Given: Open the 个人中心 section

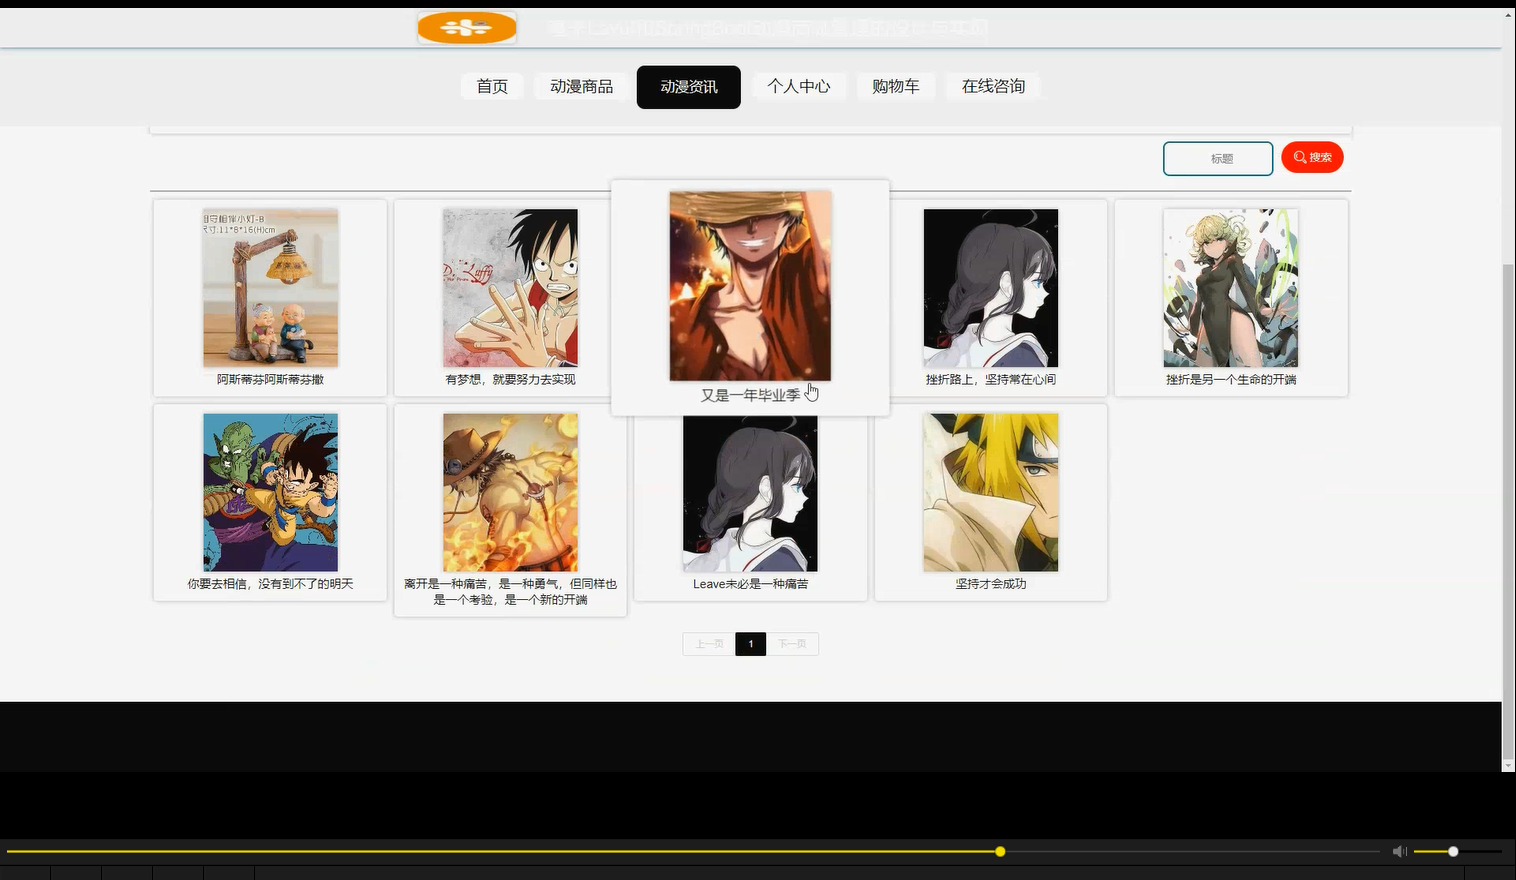Looking at the screenshot, I should [x=799, y=86].
